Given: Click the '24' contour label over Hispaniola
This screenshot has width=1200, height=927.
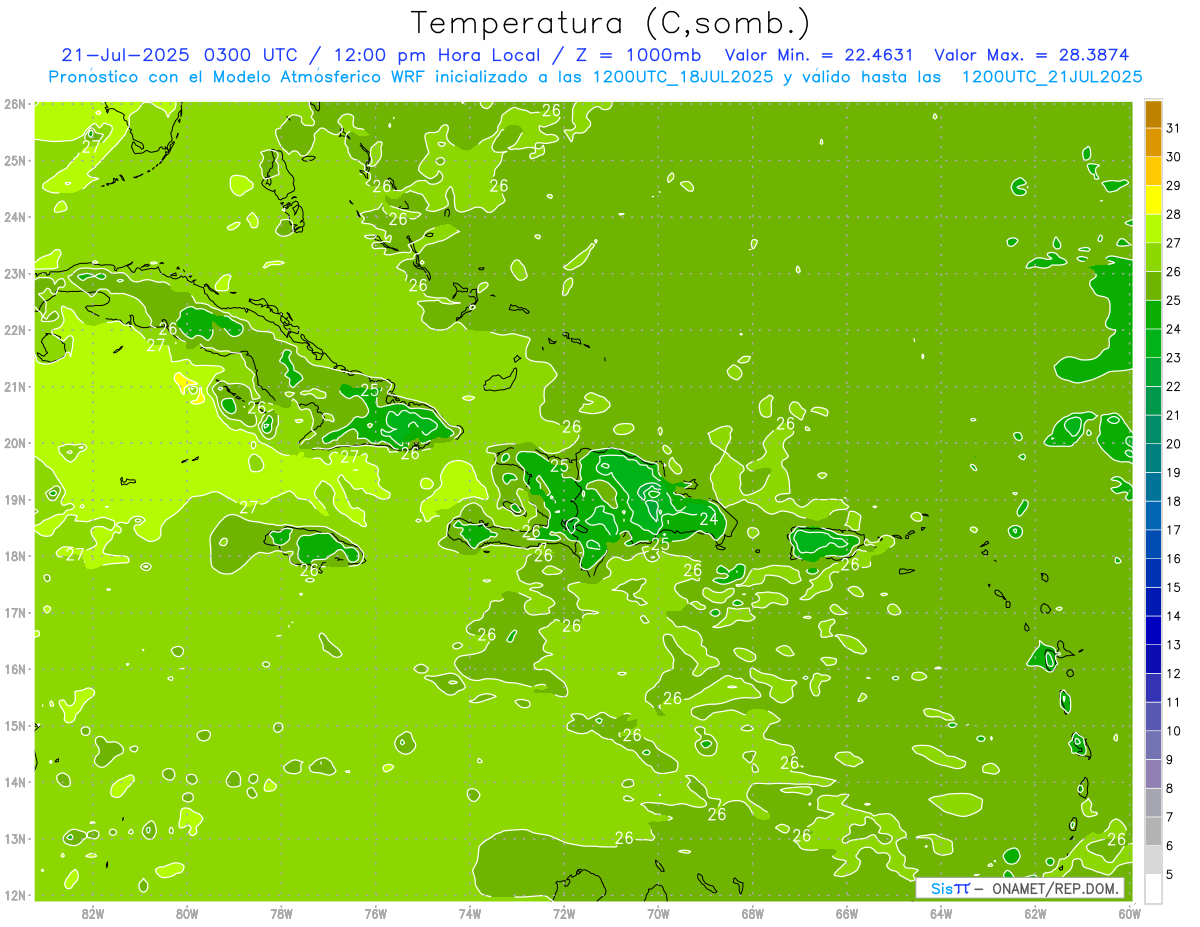Looking at the screenshot, I should click(x=709, y=519).
